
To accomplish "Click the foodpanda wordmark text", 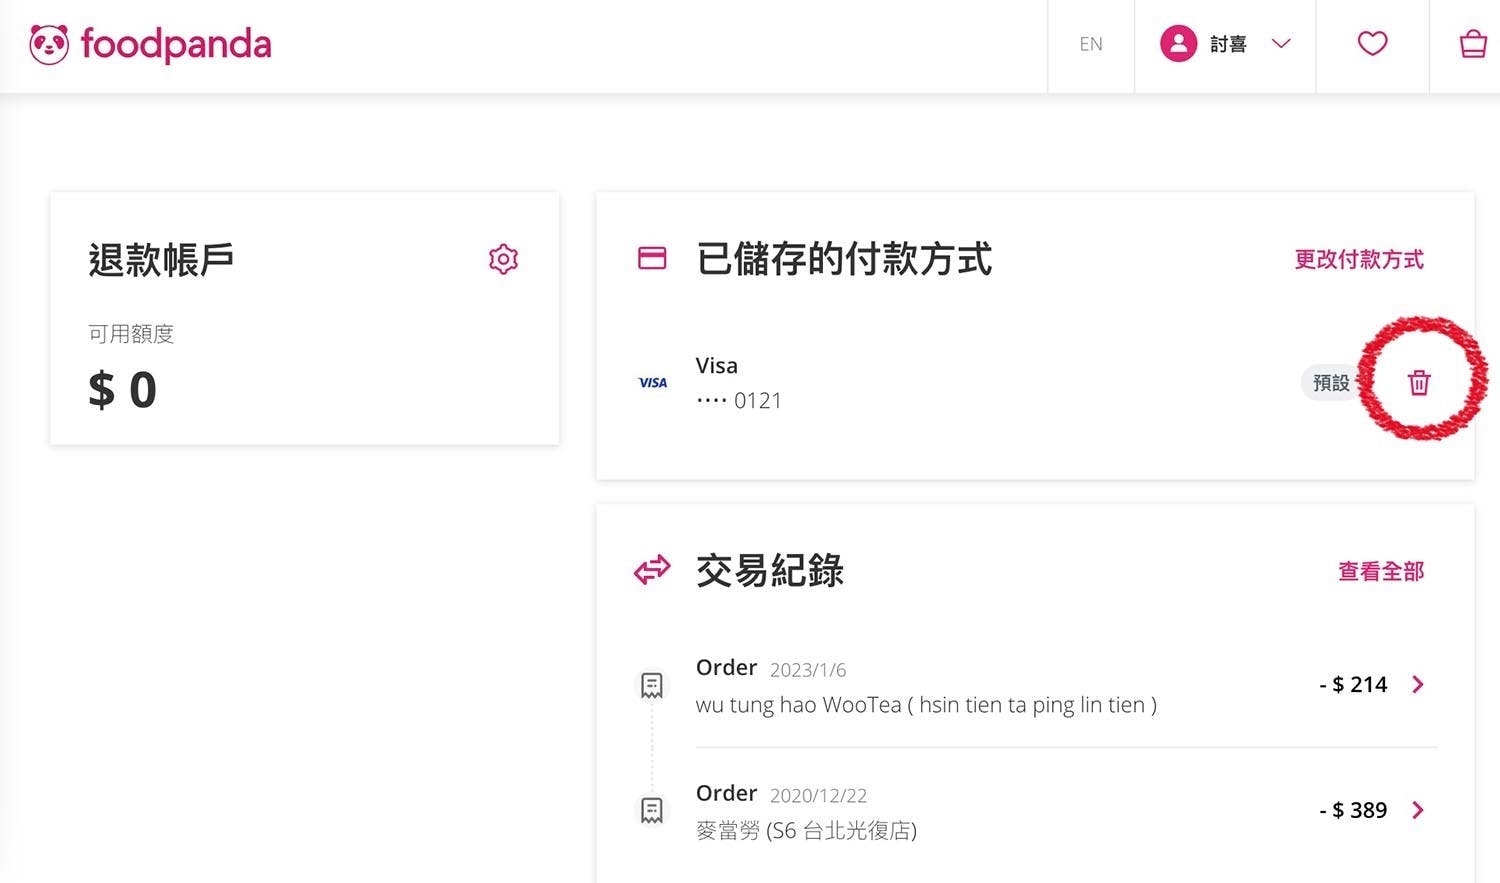I will click(176, 45).
